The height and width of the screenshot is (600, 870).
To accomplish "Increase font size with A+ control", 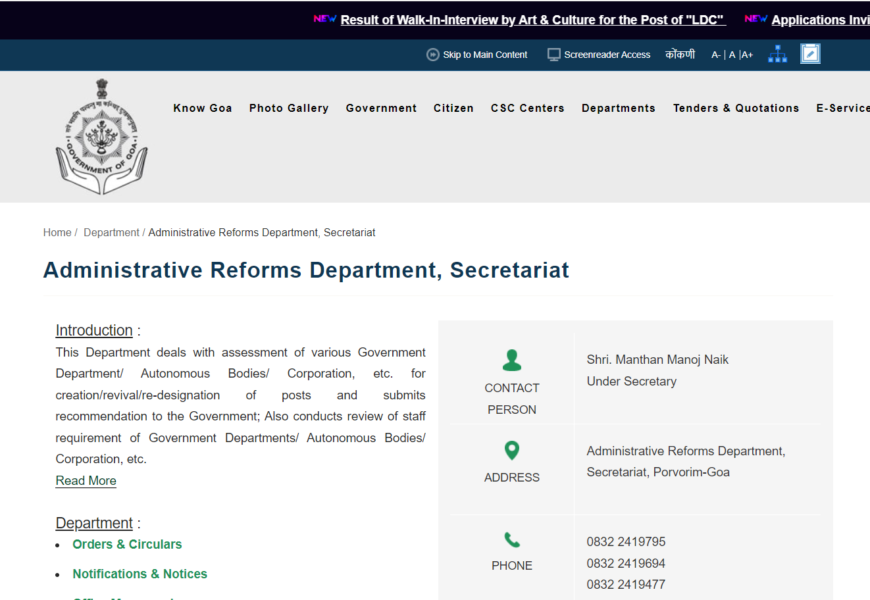I will click(x=746, y=55).
